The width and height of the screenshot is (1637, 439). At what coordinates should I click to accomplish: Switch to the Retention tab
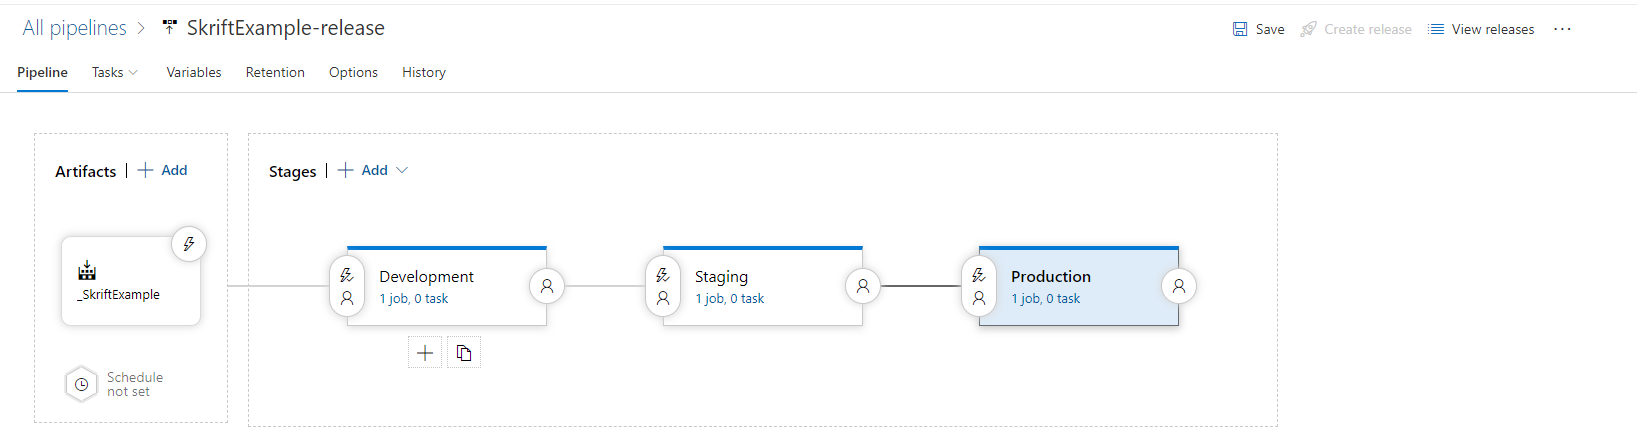pyautogui.click(x=275, y=72)
